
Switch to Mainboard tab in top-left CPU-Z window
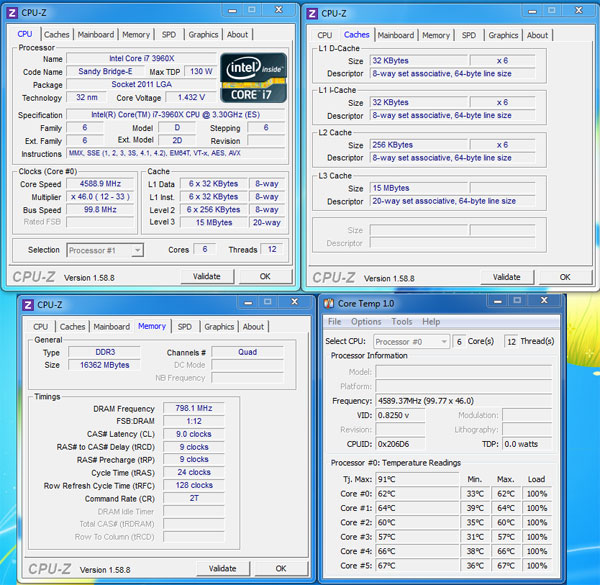[96, 34]
